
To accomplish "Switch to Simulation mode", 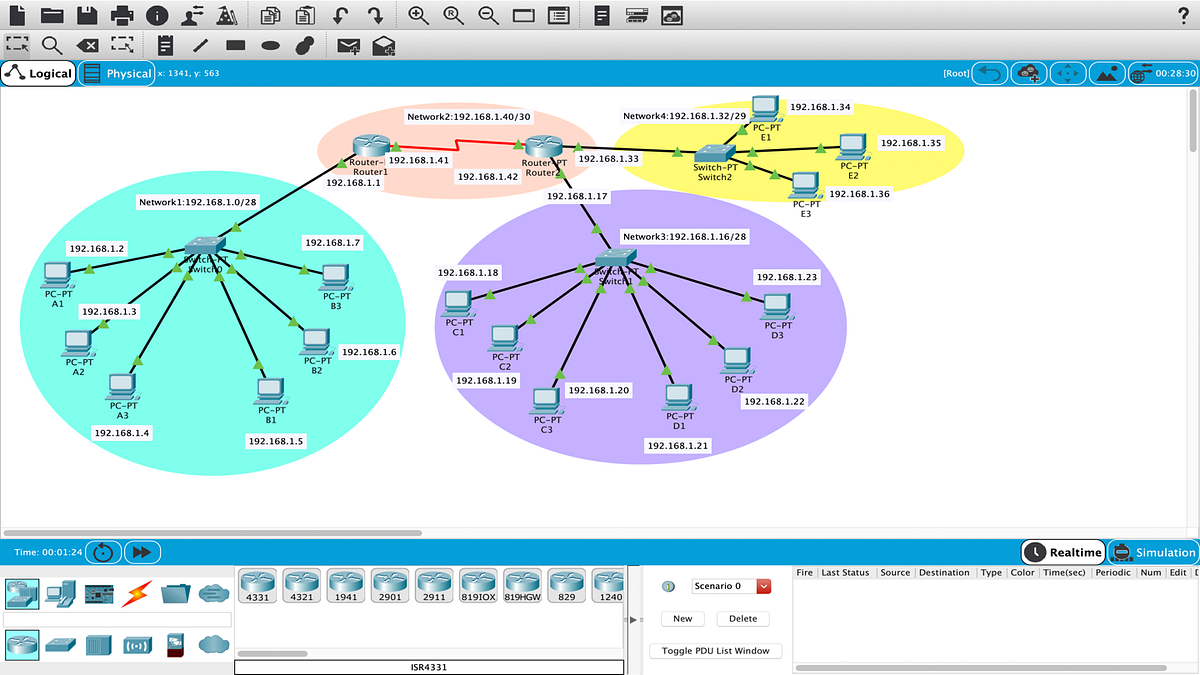I will [x=1155, y=552].
